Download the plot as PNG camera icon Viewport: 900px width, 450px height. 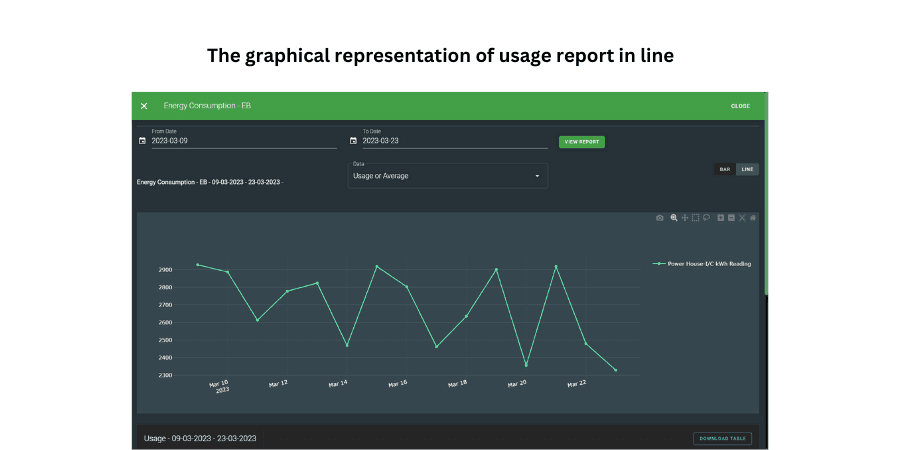tap(660, 218)
